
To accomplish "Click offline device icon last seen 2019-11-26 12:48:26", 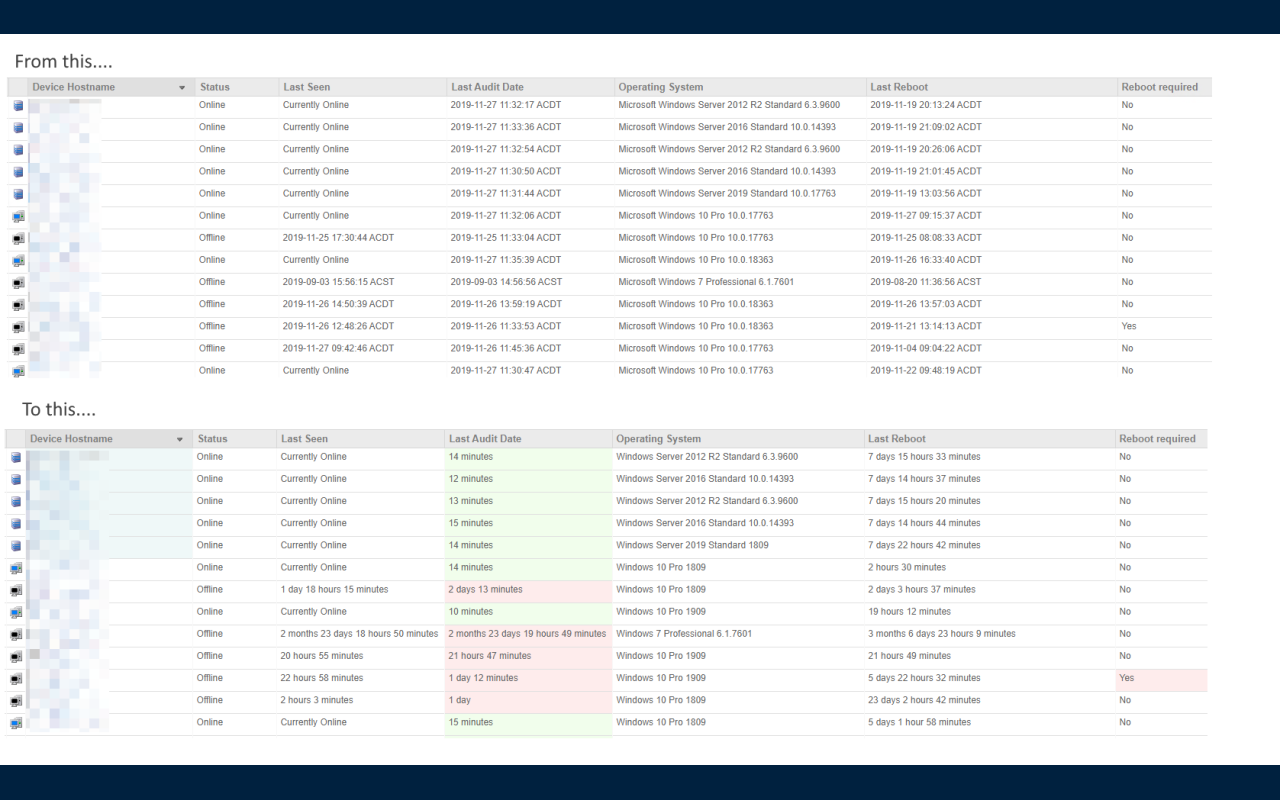I will (x=18, y=326).
